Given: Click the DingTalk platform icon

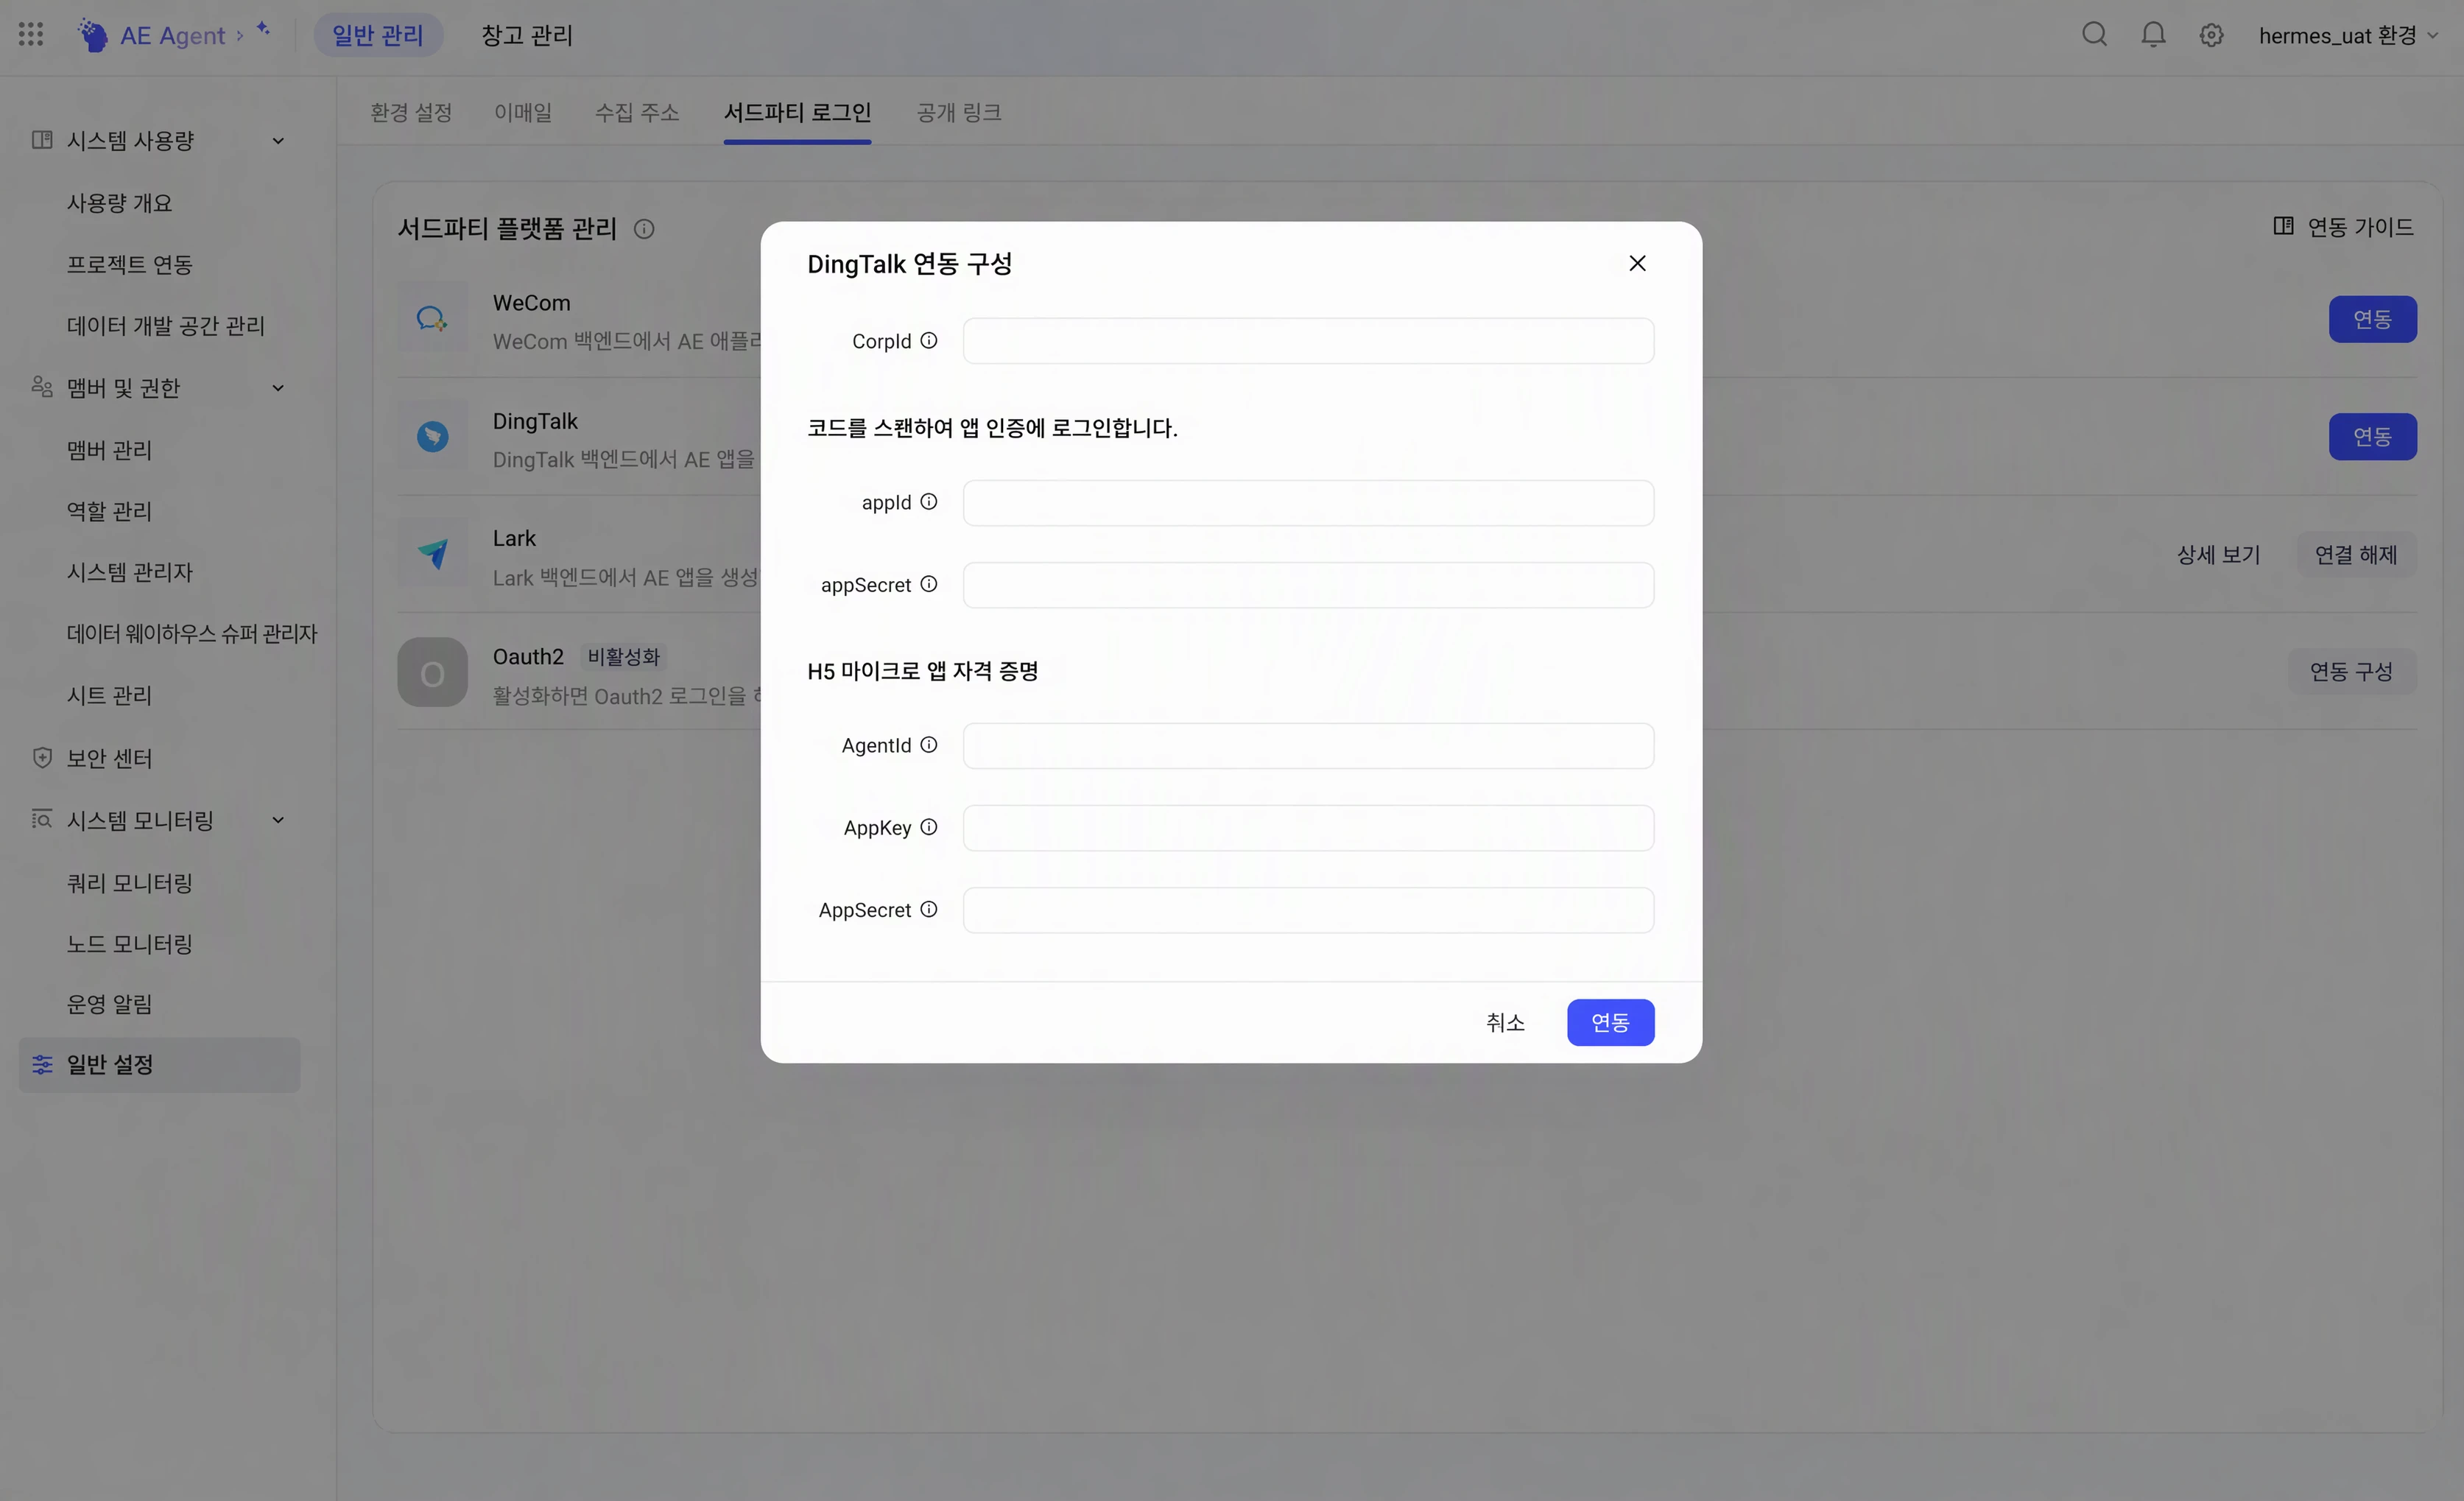Looking at the screenshot, I should pos(432,437).
